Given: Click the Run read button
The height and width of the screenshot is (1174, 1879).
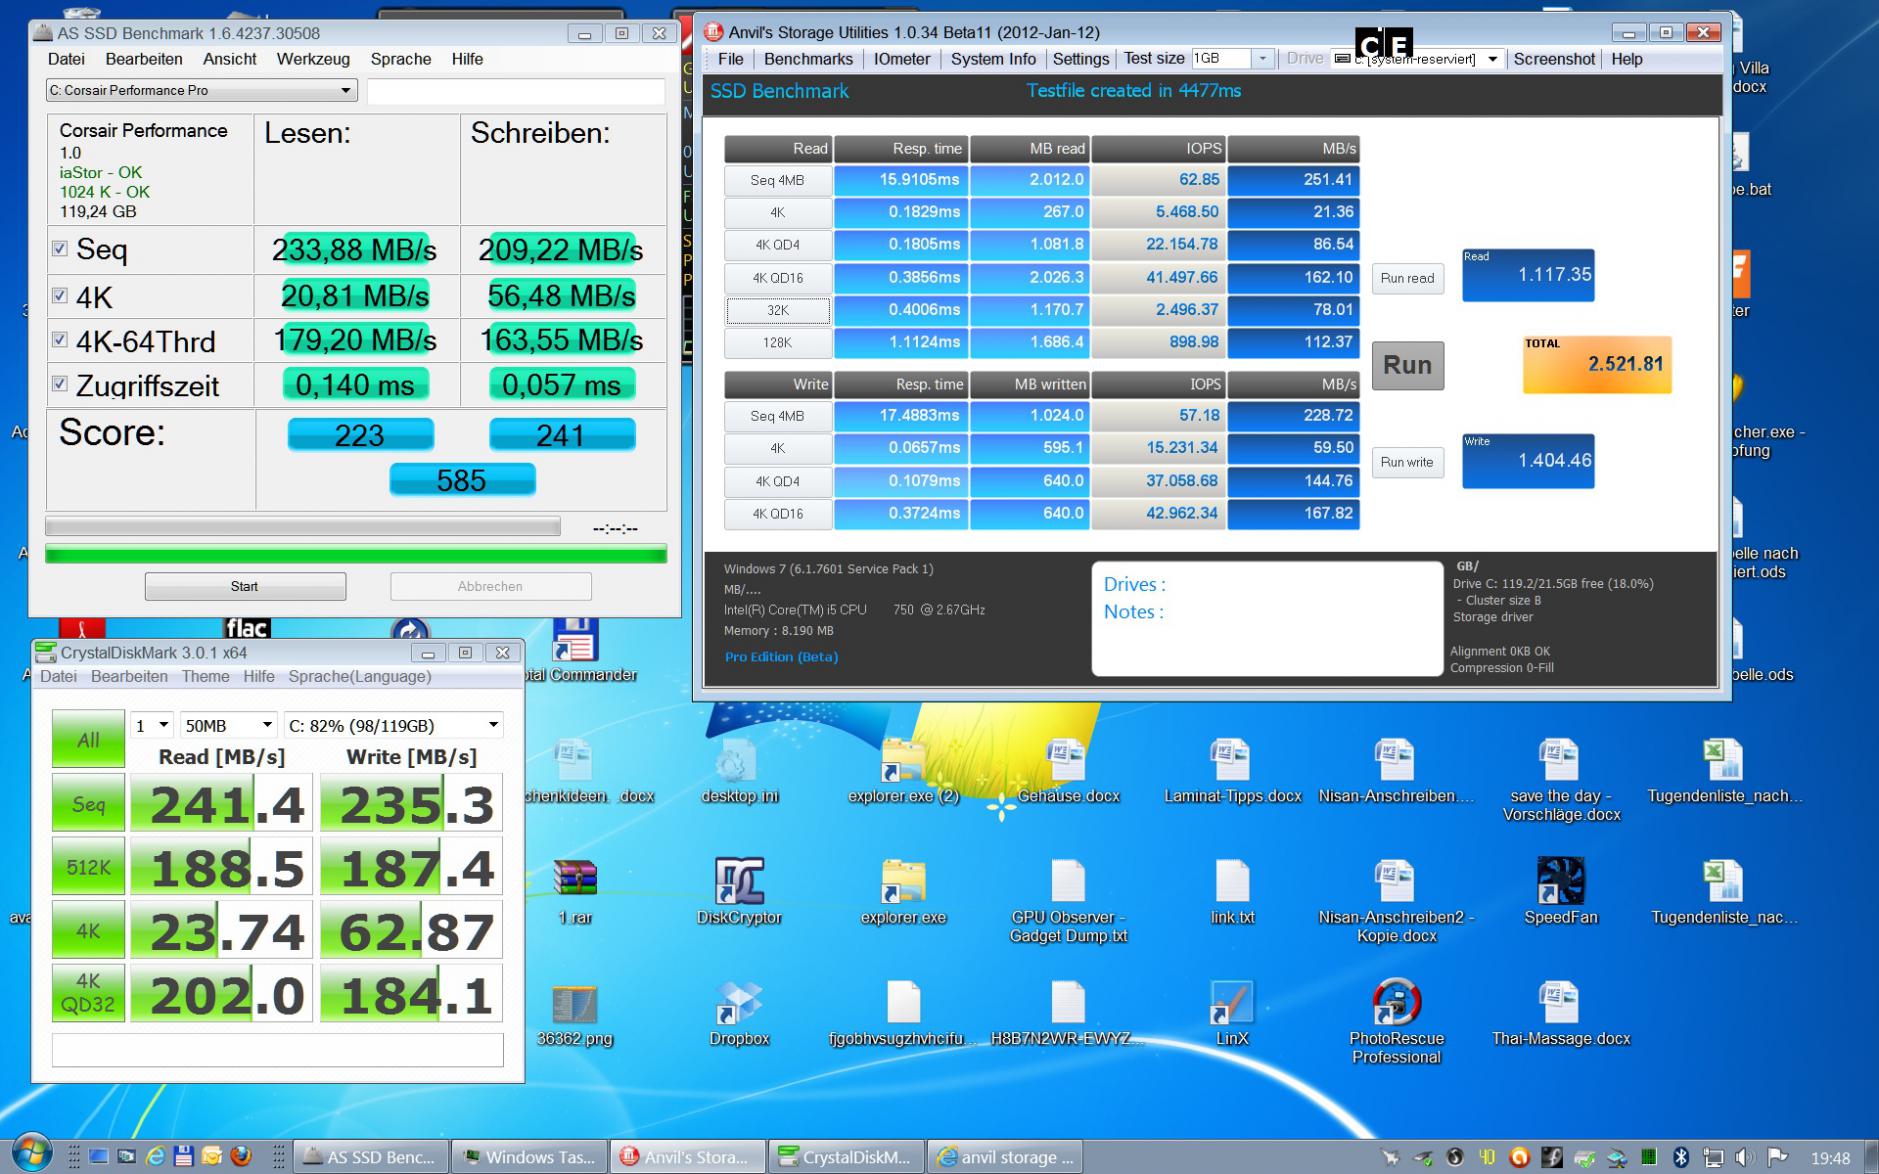Looking at the screenshot, I should click(x=1407, y=278).
